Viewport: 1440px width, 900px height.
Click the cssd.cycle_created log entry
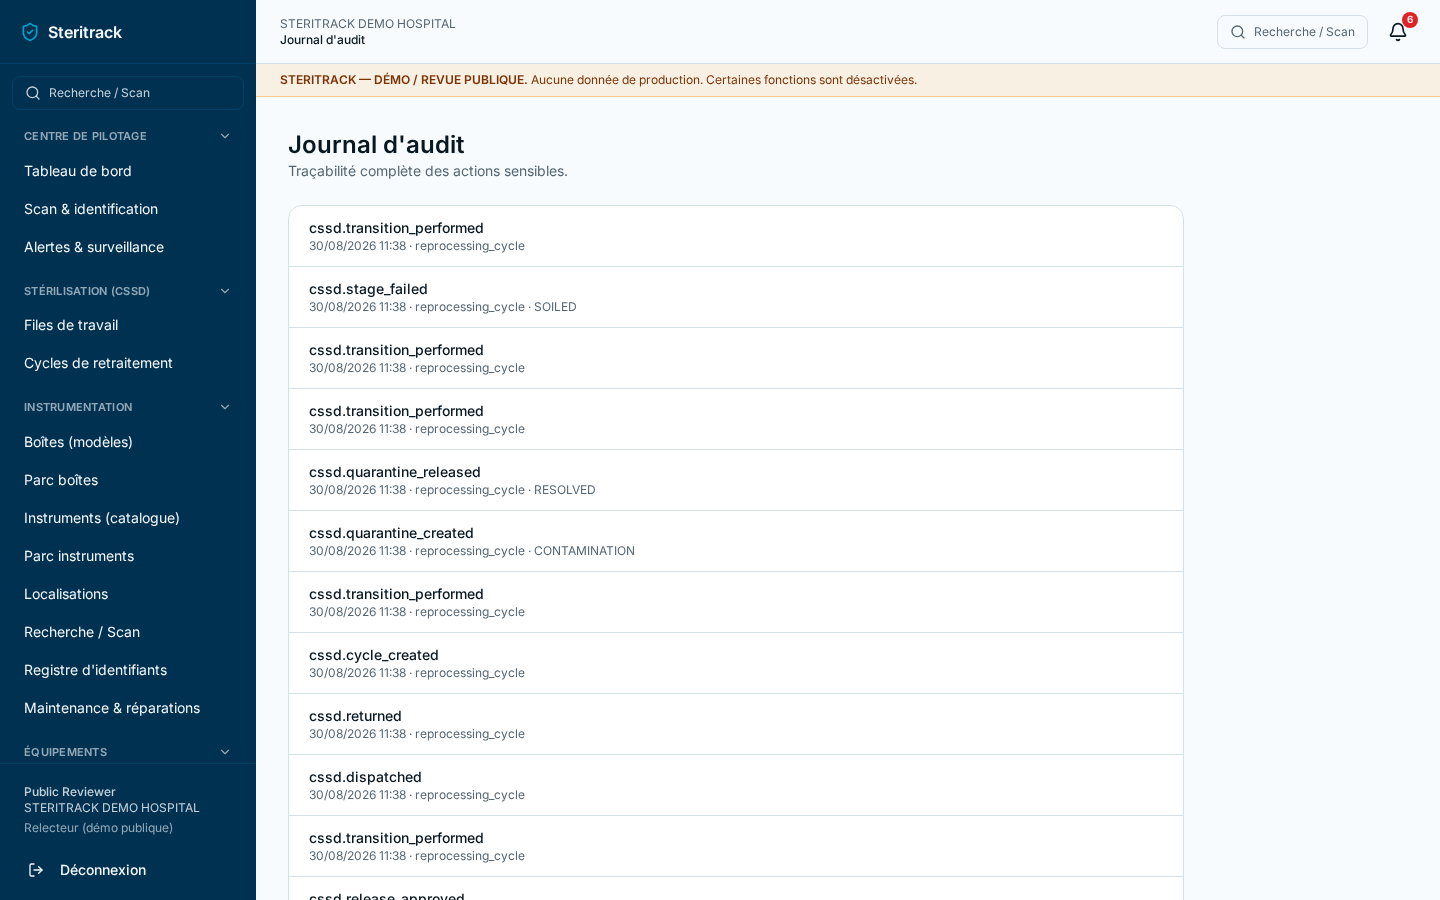pyautogui.click(x=736, y=663)
